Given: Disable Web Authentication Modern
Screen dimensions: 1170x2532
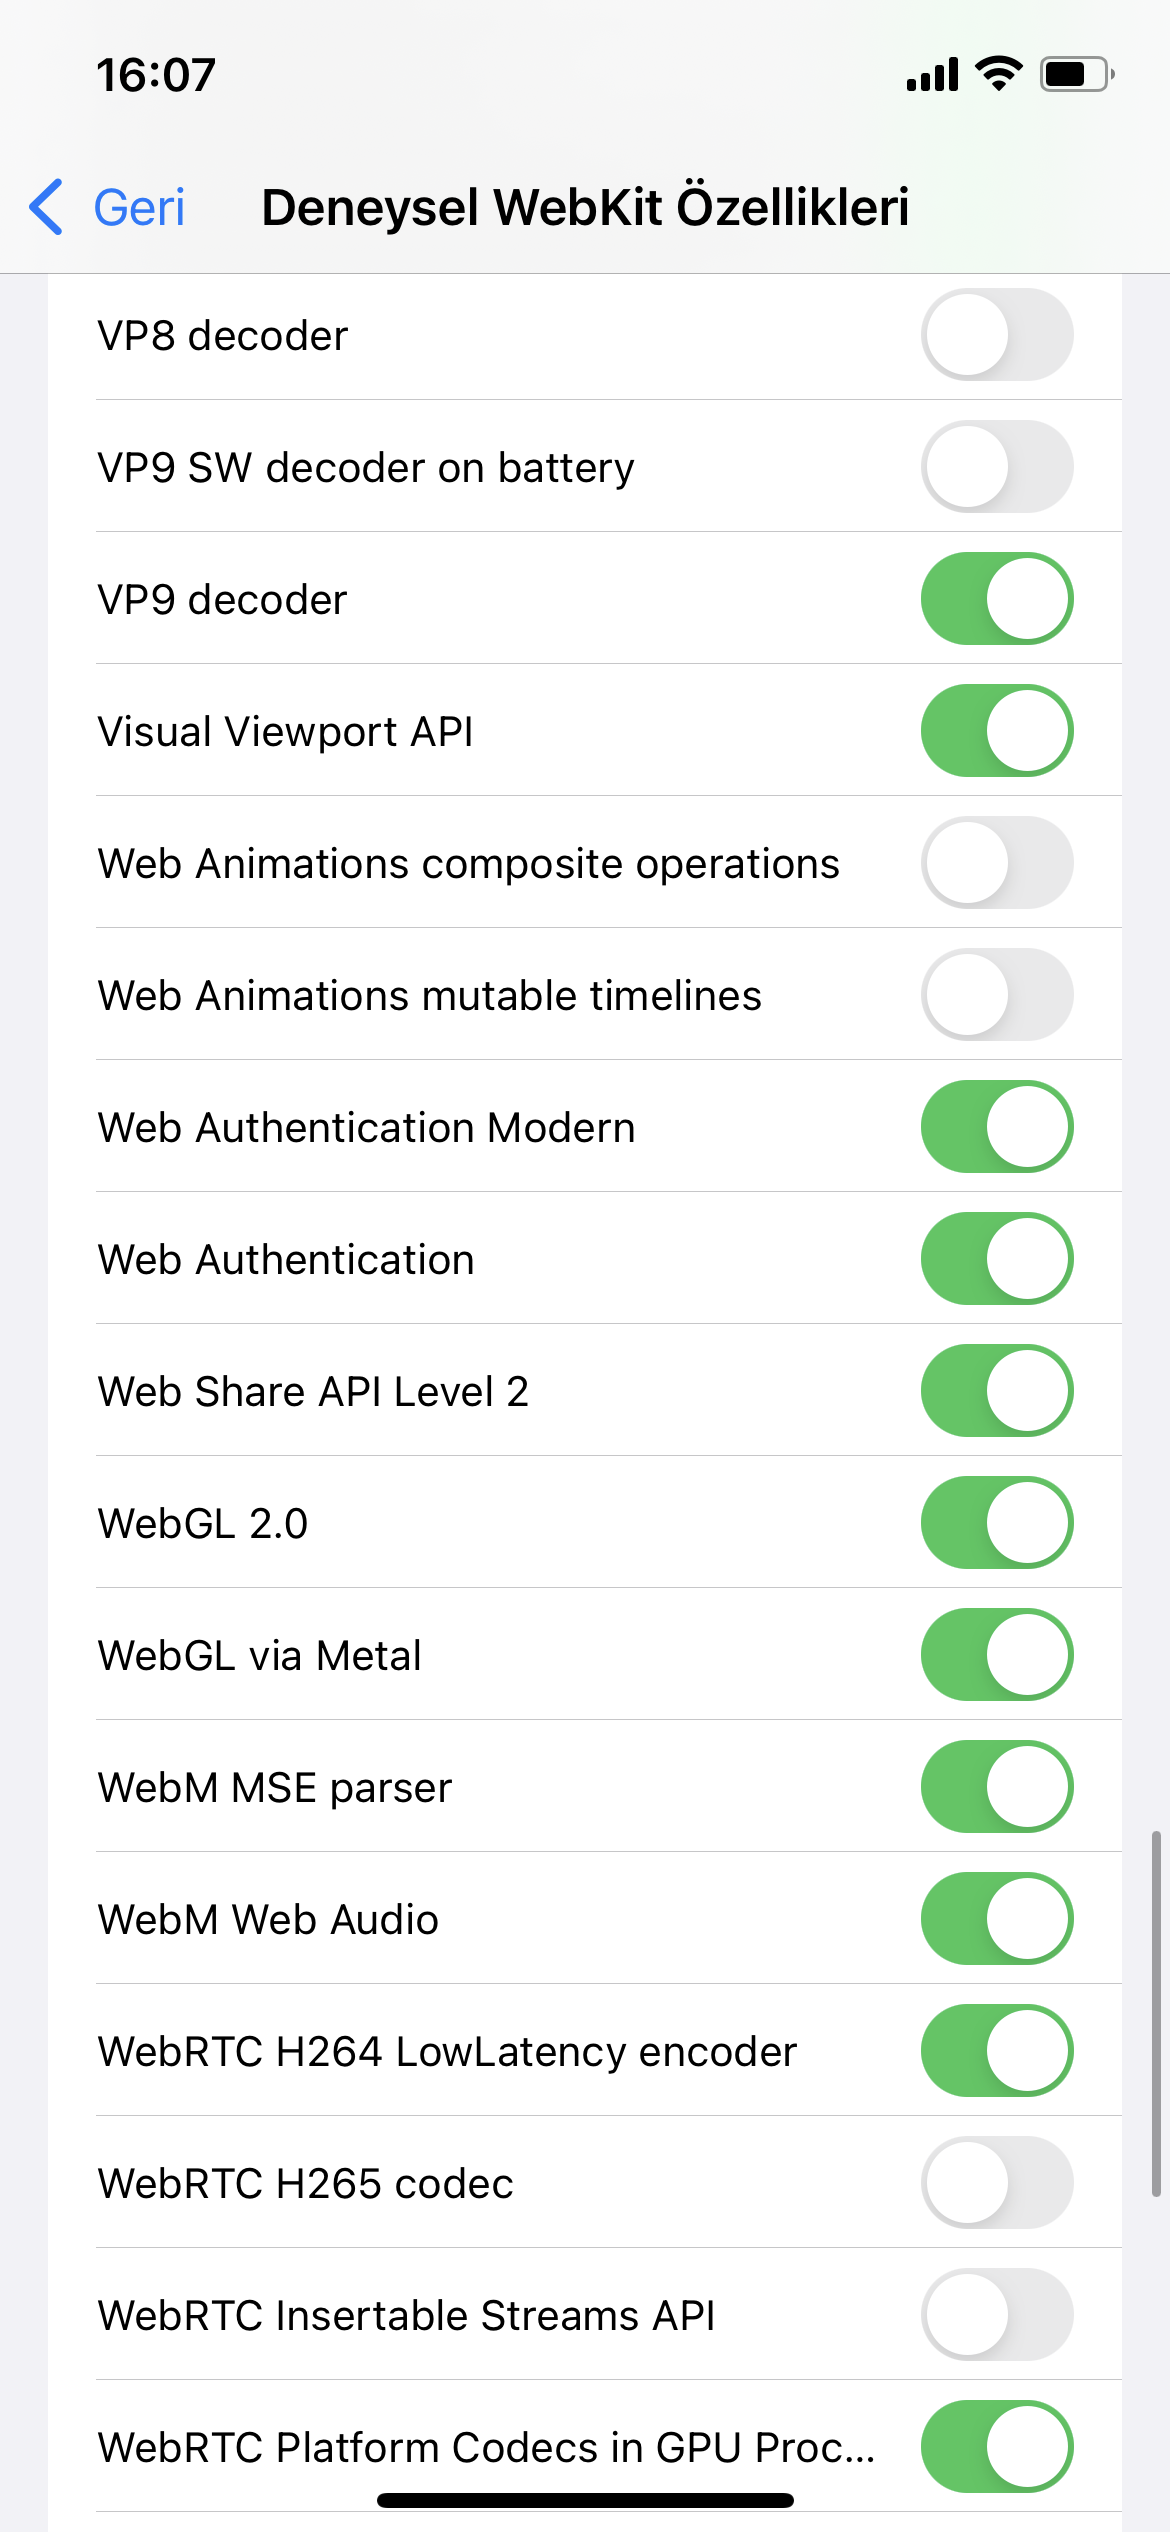Looking at the screenshot, I should pyautogui.click(x=997, y=1127).
